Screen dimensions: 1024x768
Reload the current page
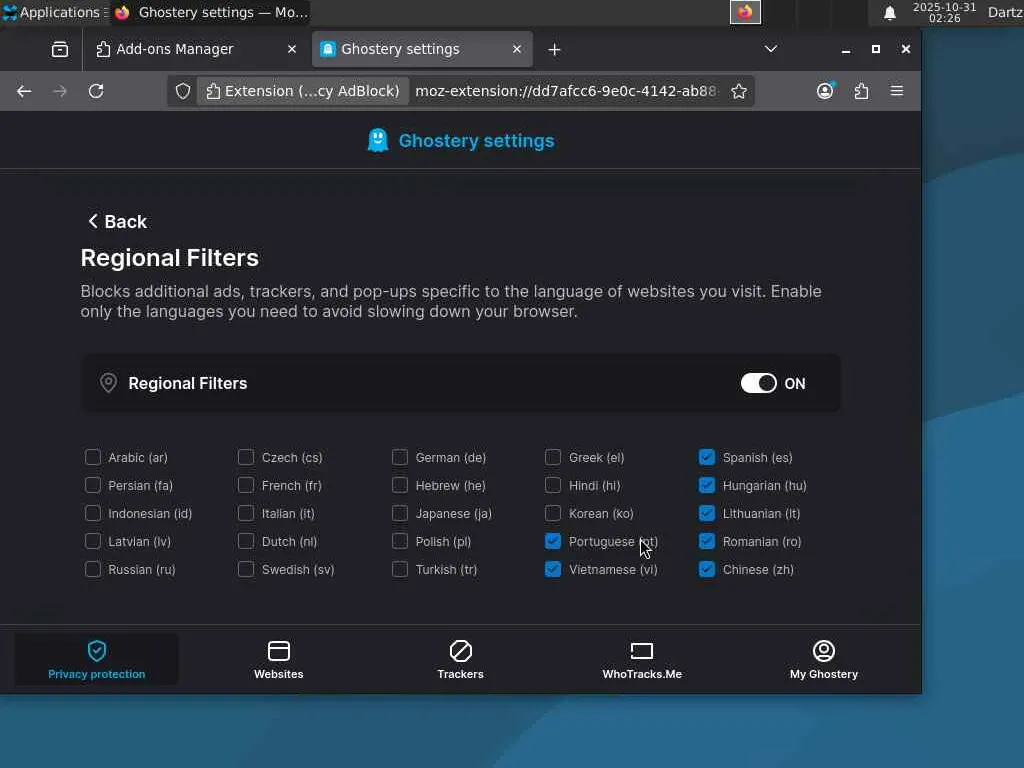point(96,91)
